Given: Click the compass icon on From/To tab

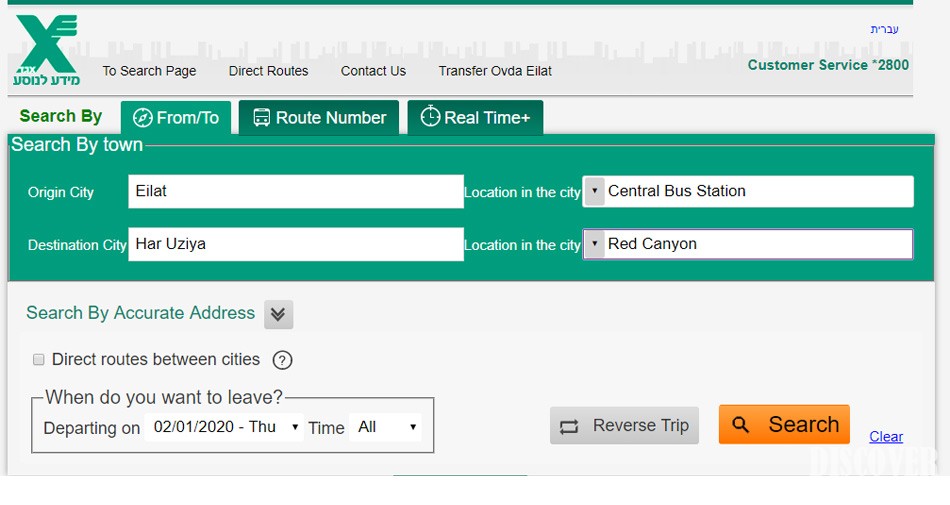Looking at the screenshot, I should tap(143, 118).
